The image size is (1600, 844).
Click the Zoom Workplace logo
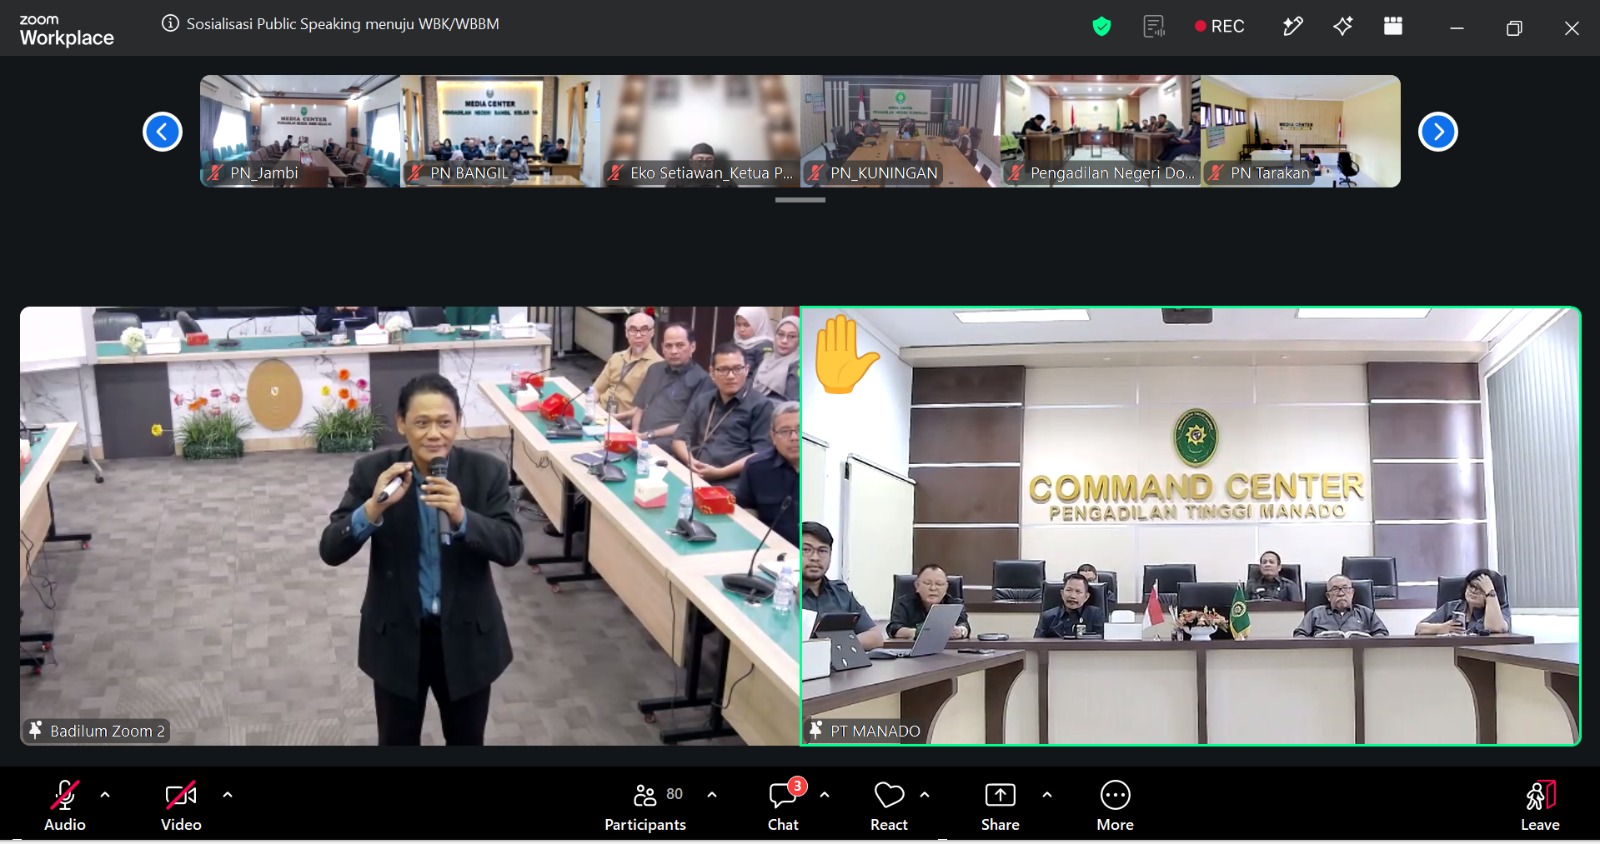pos(66,31)
